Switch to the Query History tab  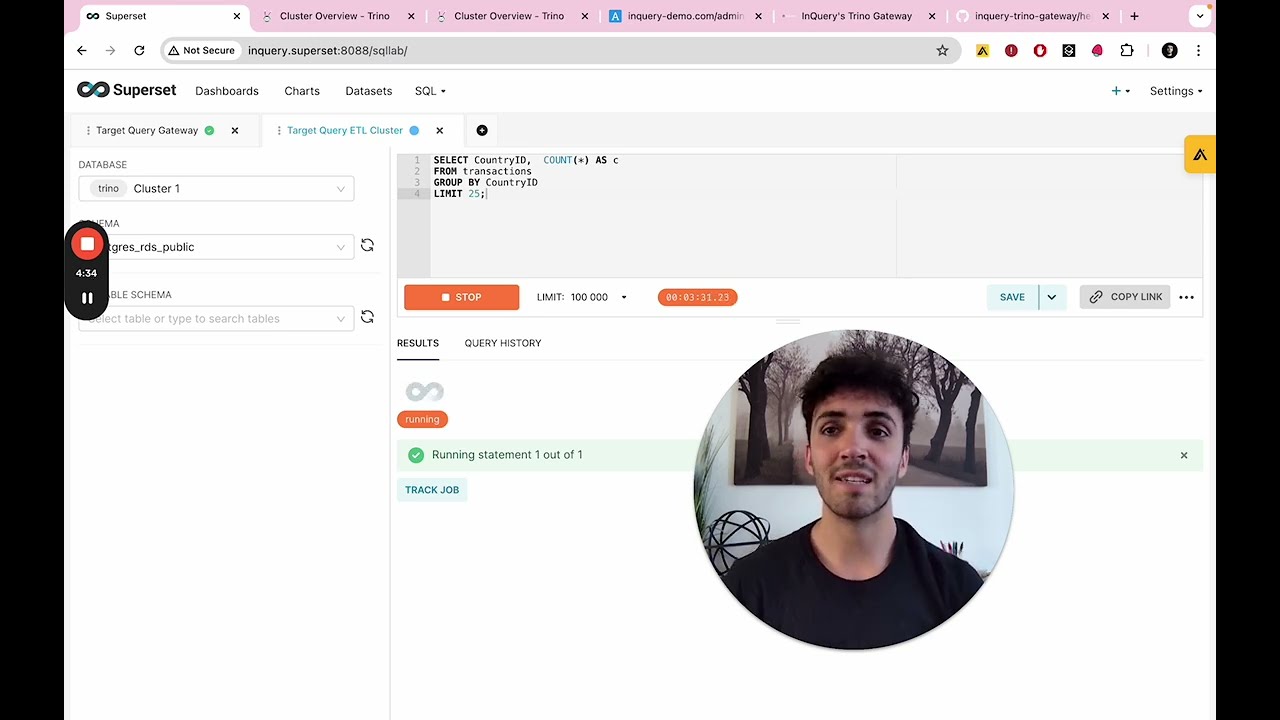pyautogui.click(x=503, y=343)
